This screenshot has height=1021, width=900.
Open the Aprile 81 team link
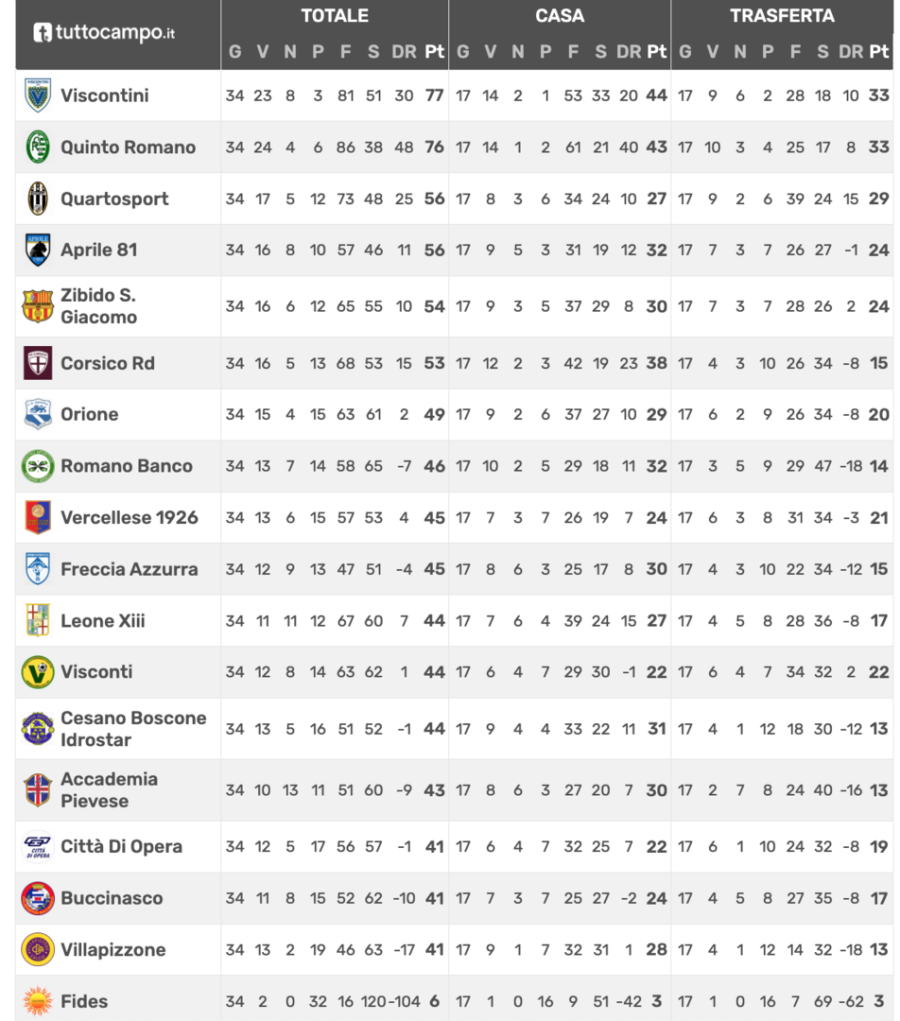[99, 250]
